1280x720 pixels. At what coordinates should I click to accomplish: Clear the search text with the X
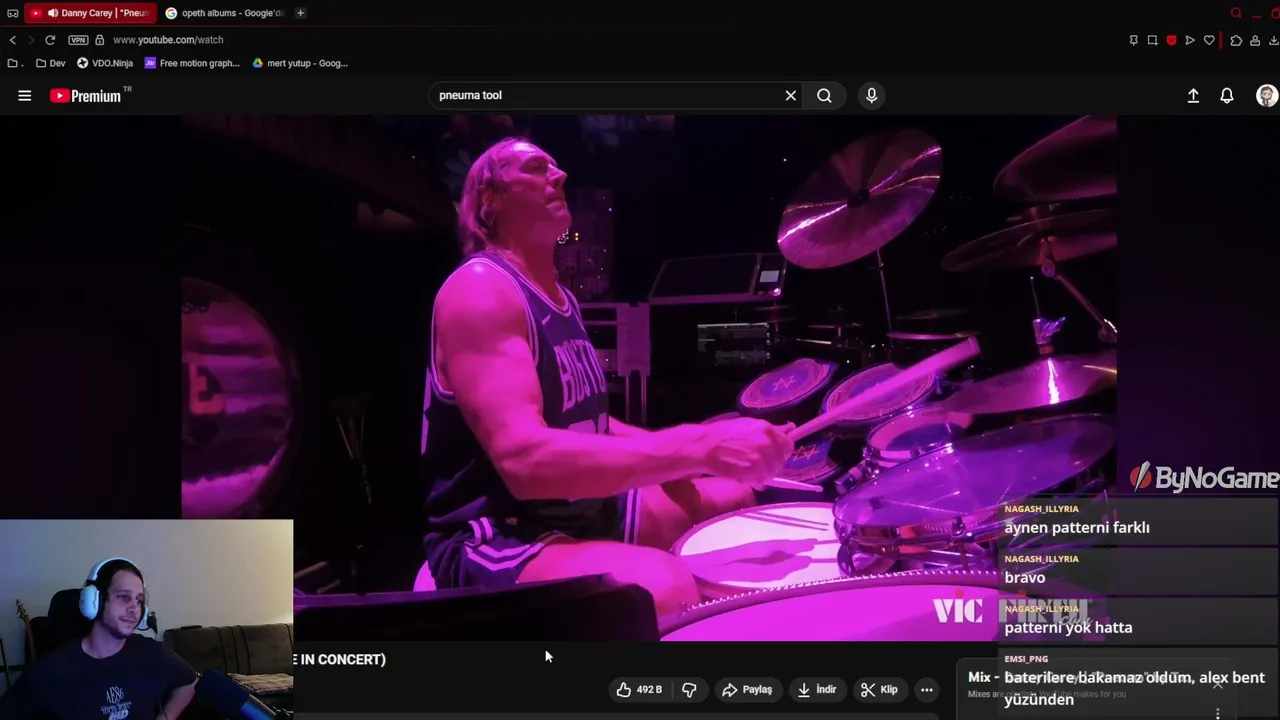coord(790,95)
